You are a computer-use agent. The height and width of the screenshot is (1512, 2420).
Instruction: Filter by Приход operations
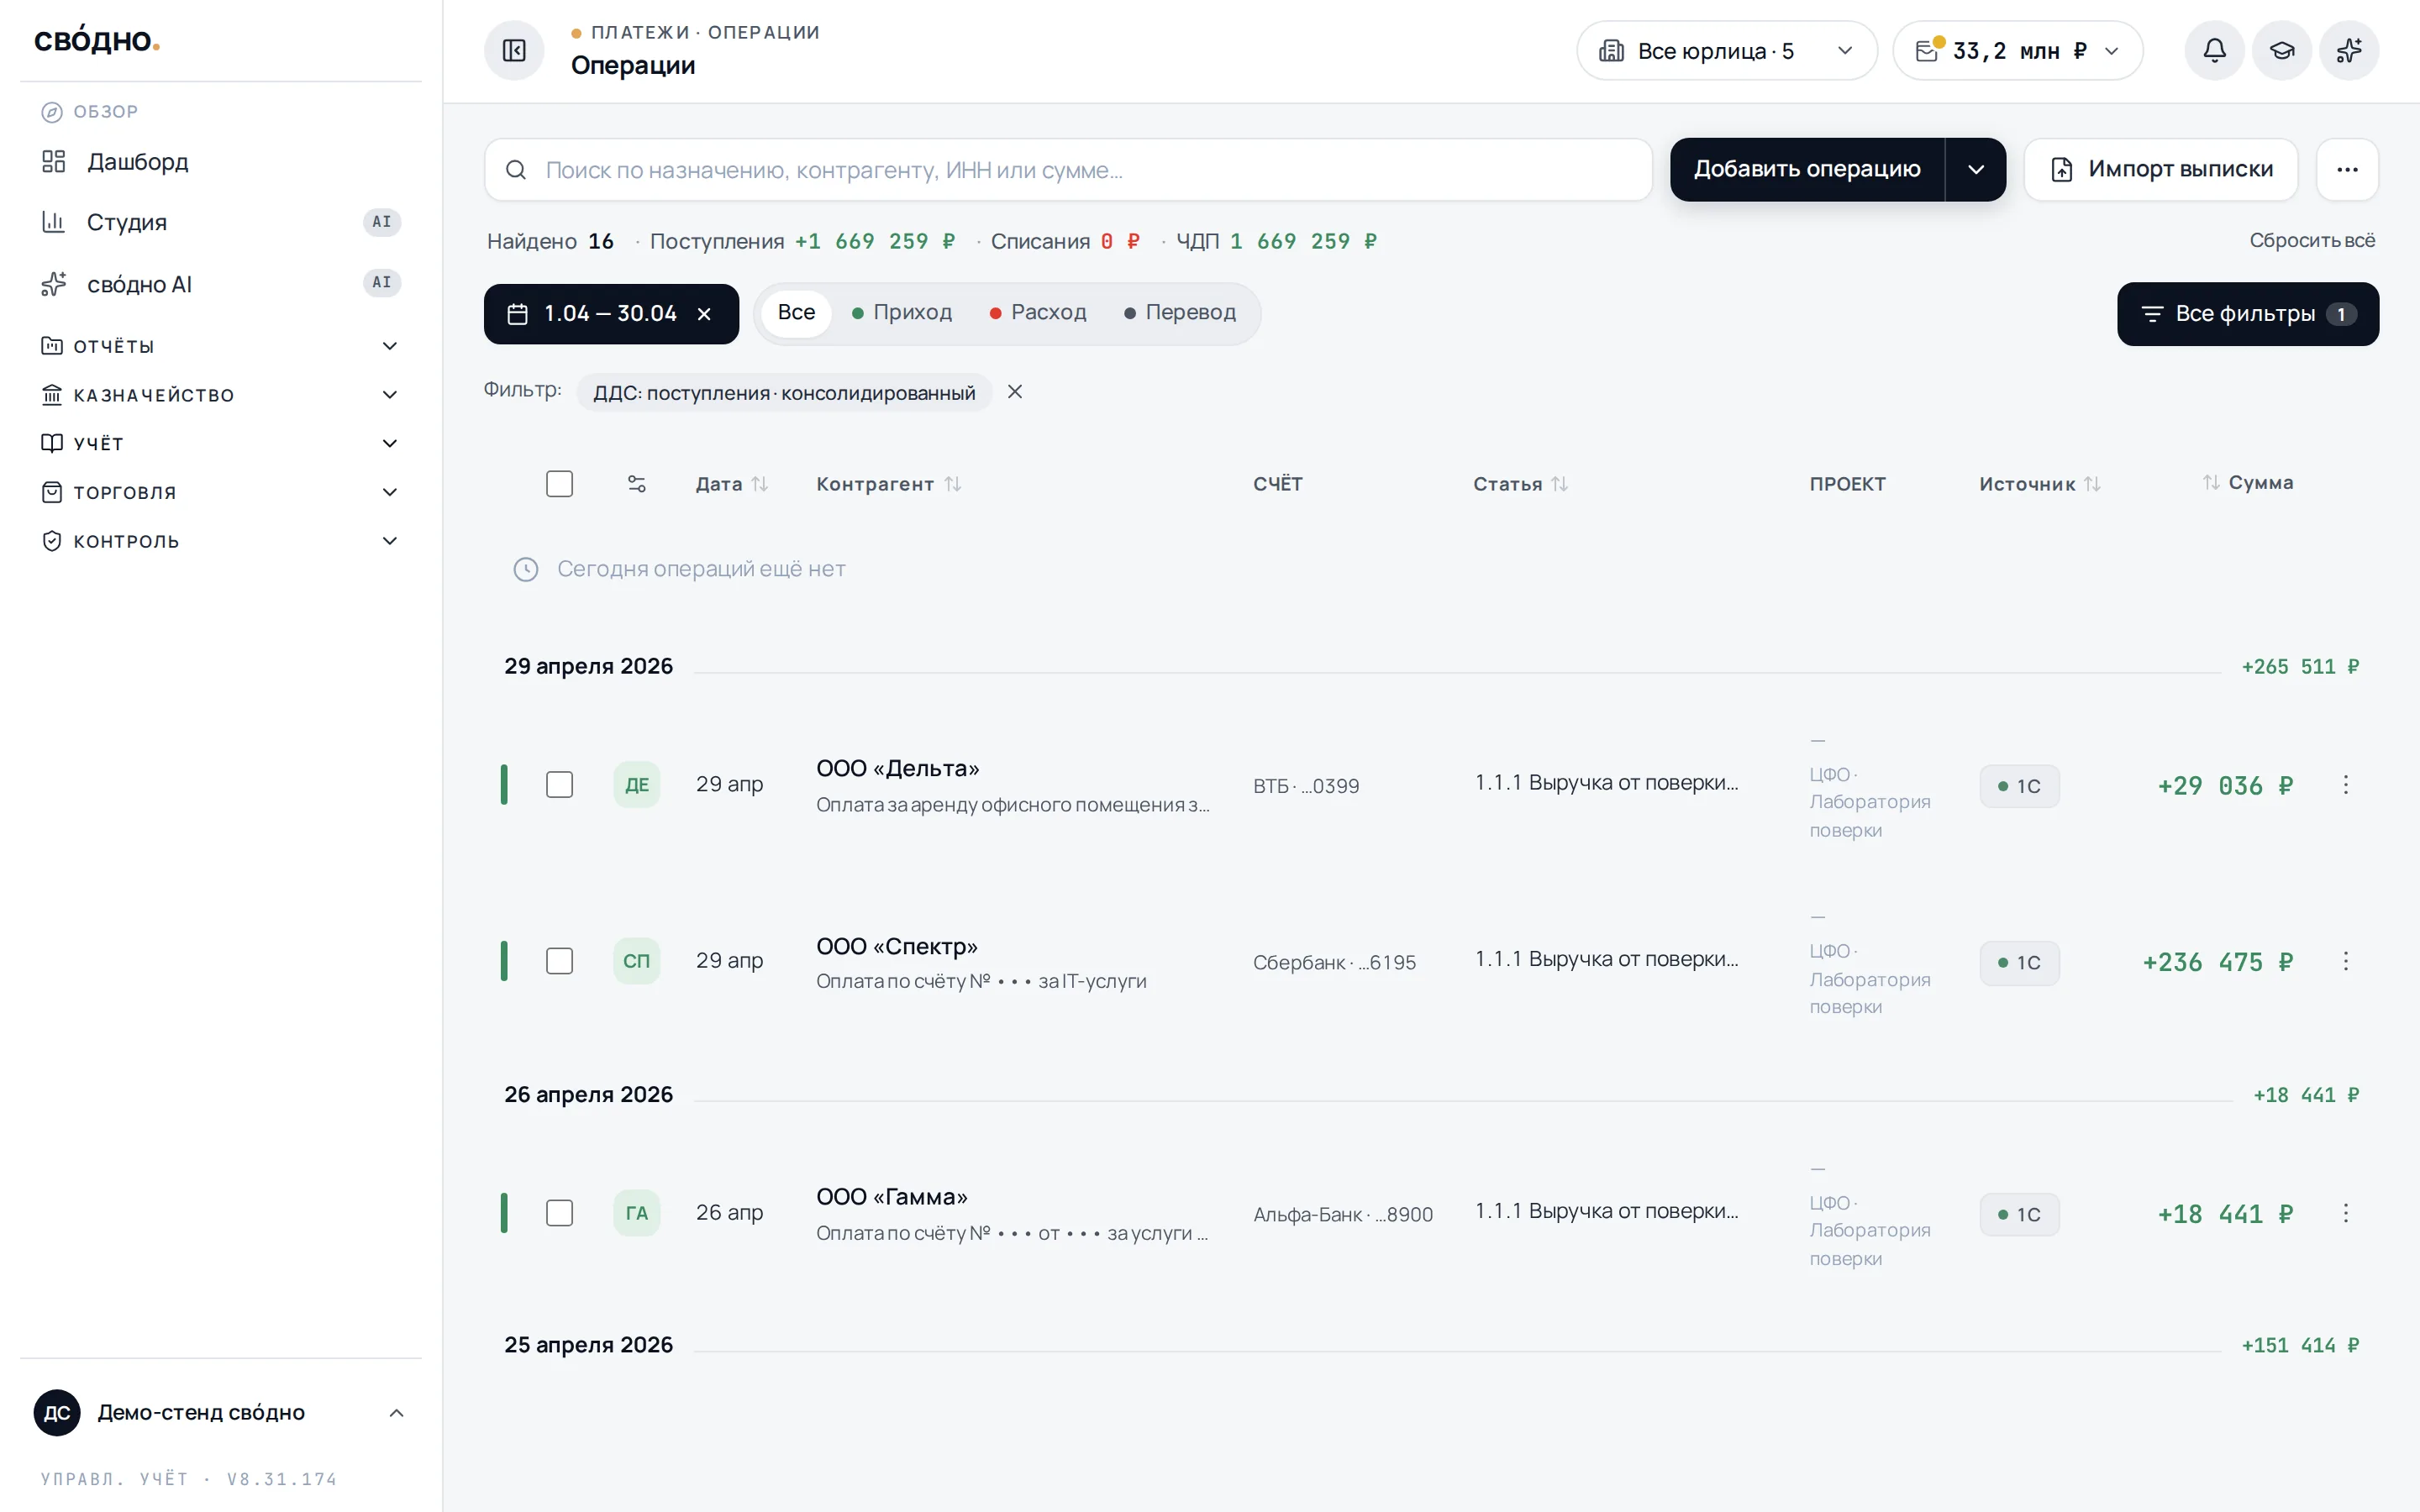point(902,313)
